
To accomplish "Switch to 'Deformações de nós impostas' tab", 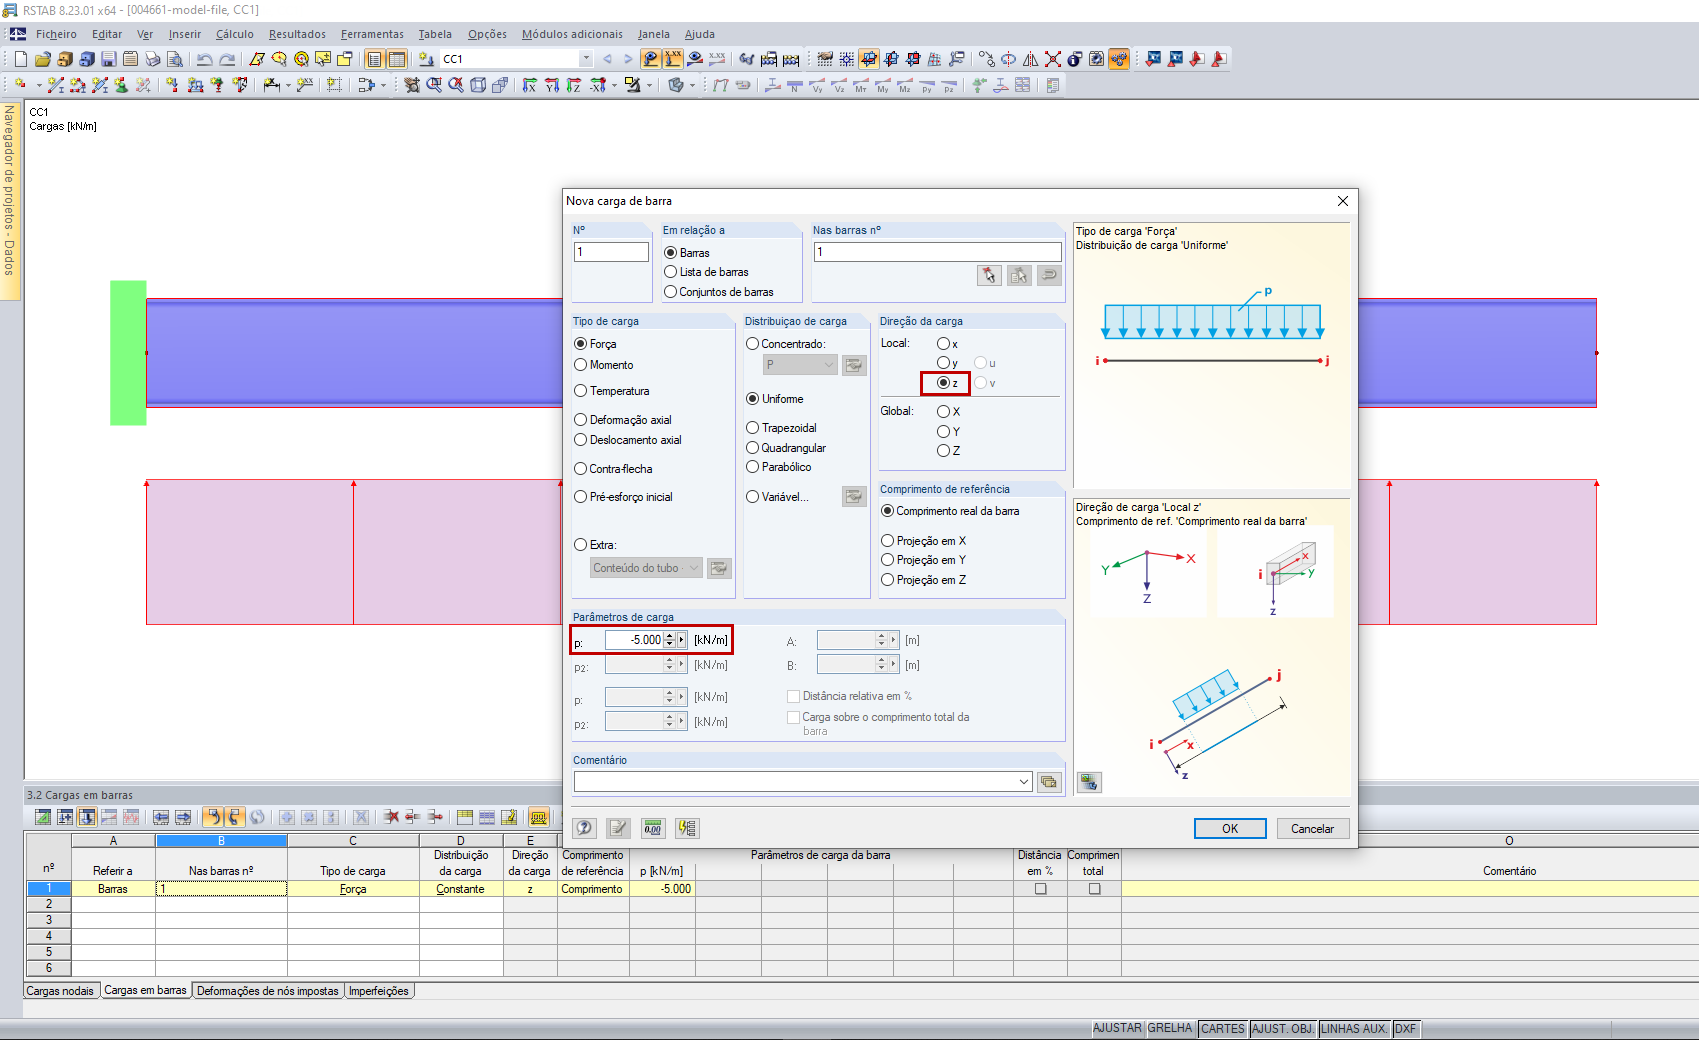I will 268,991.
